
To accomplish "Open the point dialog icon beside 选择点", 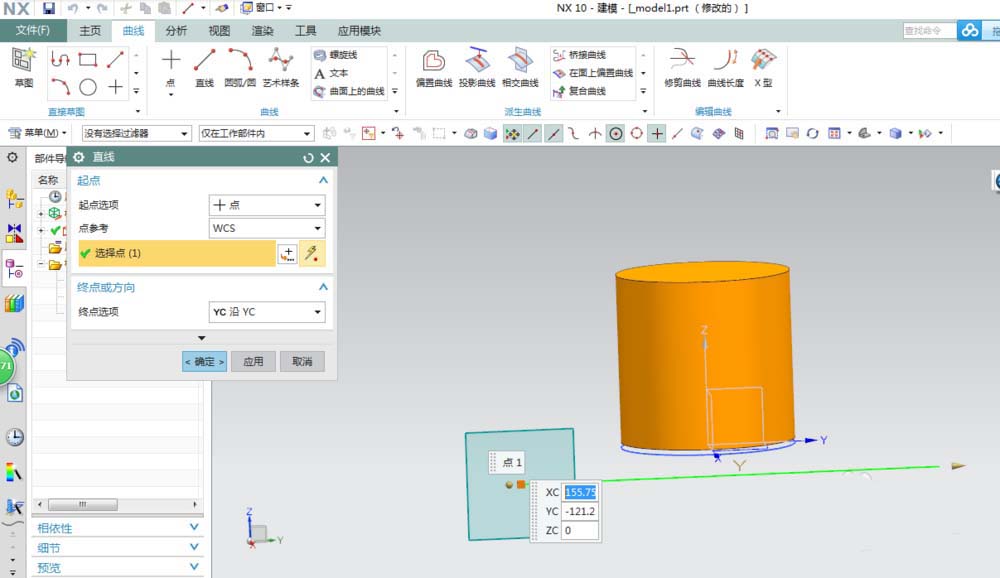I will coord(287,254).
